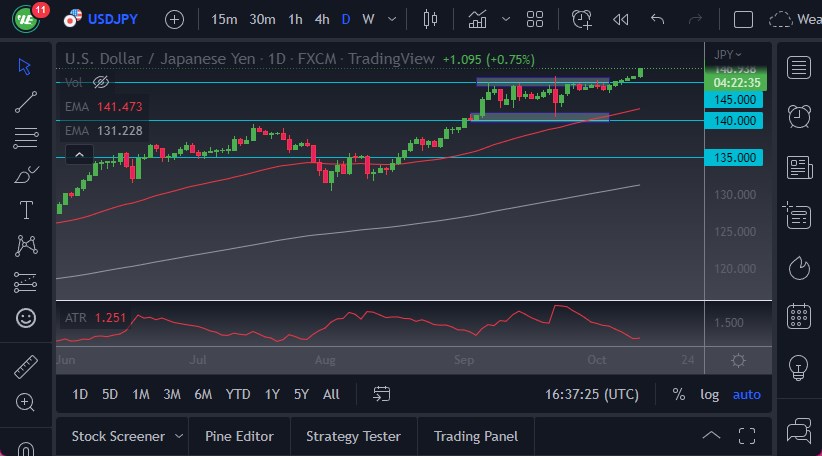Set date range to 5Y
Screen dimensions: 822x456
click(301, 394)
